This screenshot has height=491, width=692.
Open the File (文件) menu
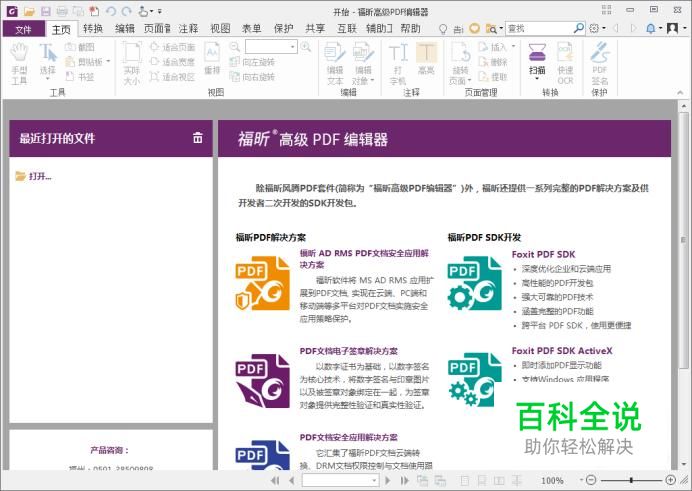pos(23,29)
